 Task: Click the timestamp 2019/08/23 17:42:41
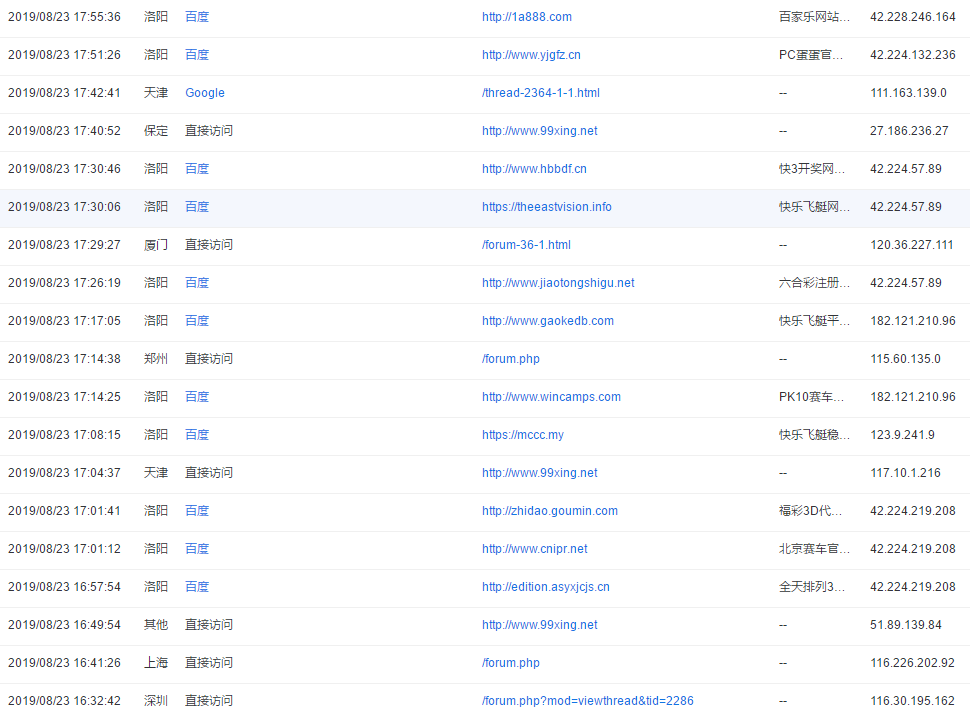click(64, 93)
